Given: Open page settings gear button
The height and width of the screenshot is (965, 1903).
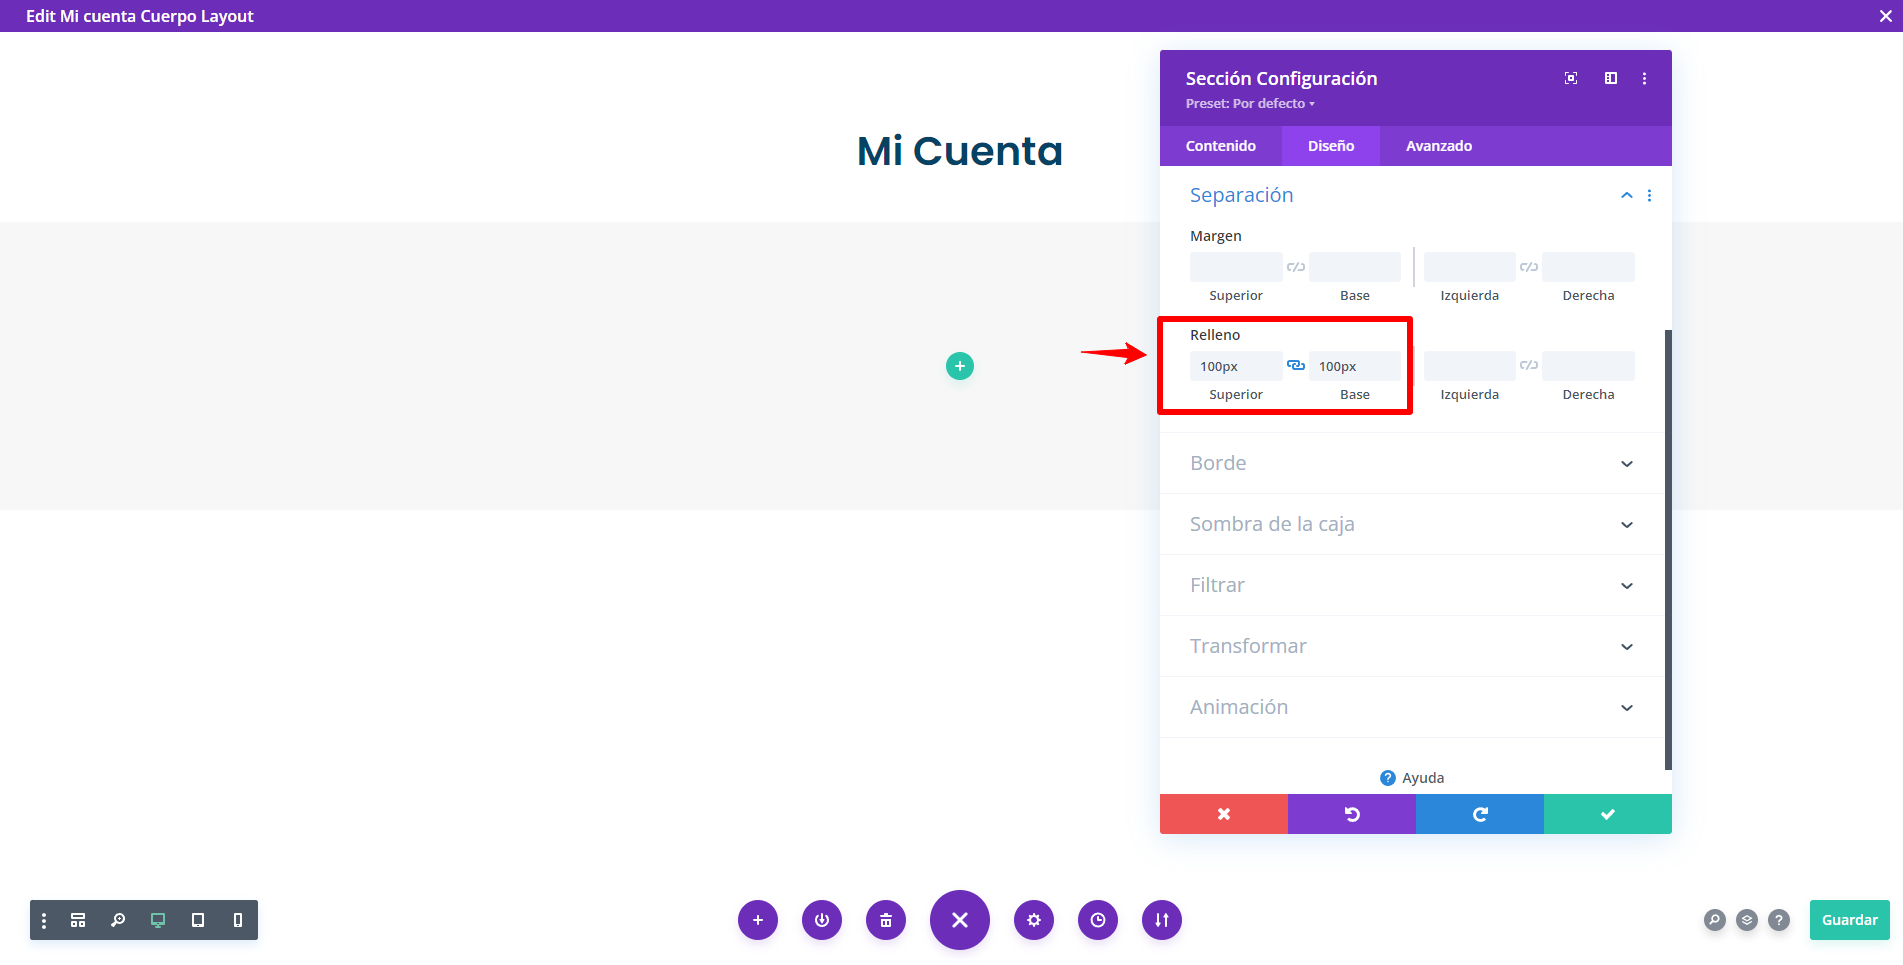Looking at the screenshot, I should [1034, 920].
